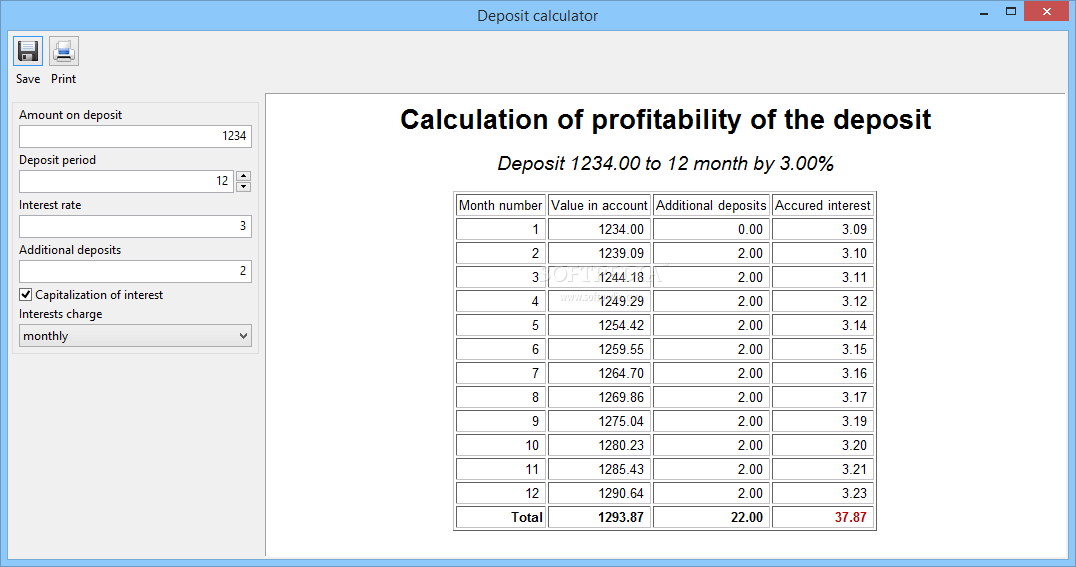Select the Value in account header cell
The width and height of the screenshot is (1076, 567).
click(x=599, y=205)
